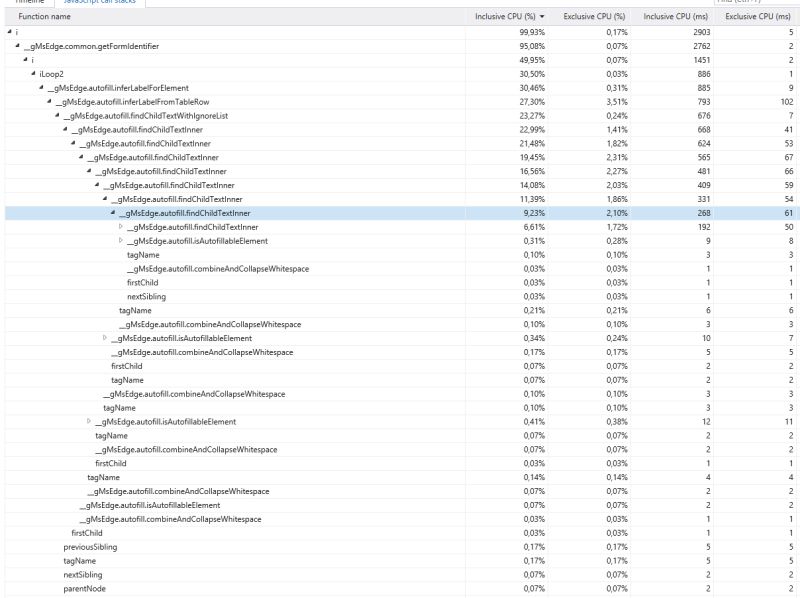Click the 99,93% inclusive CPU value
The image size is (800, 598).
(532, 32)
